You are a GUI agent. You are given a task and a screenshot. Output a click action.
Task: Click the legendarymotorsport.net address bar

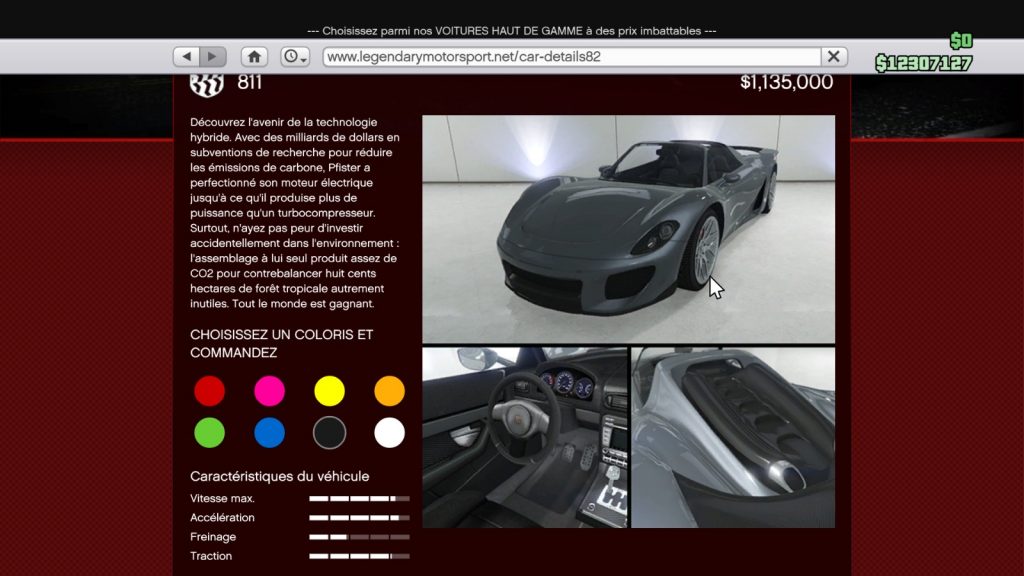(572, 57)
